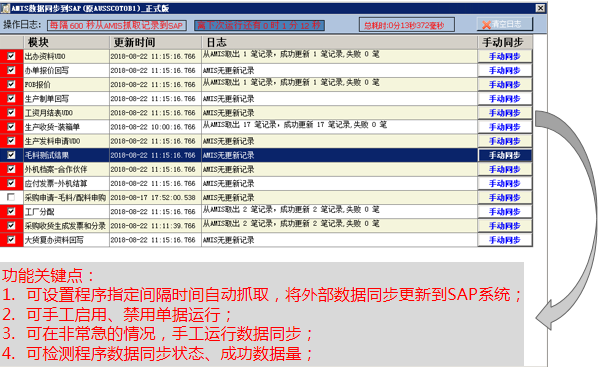The width and height of the screenshot is (601, 367).
Task: Uncheck the 出办资料UDO module checkbox
Action: pos(11,56)
